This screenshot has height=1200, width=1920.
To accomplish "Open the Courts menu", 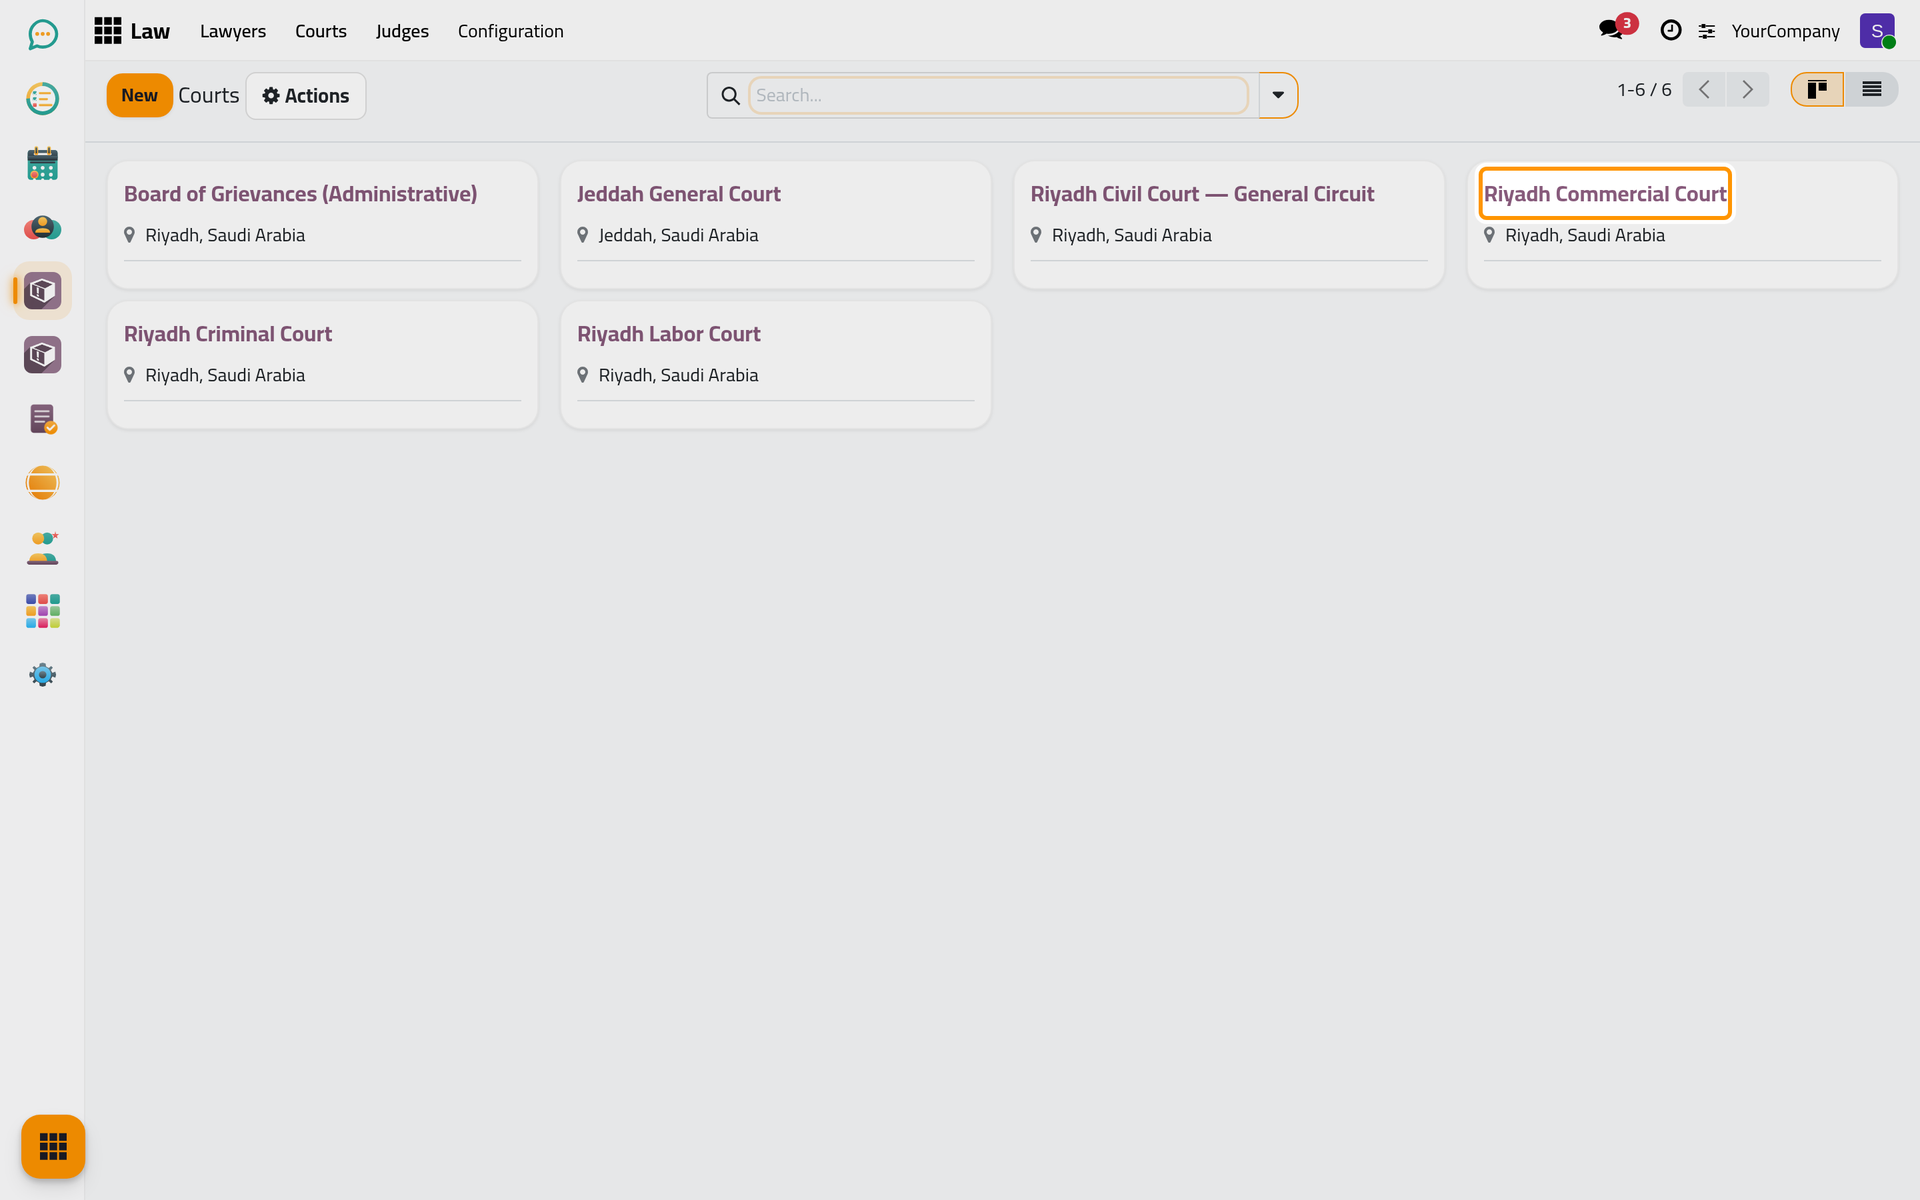I will click(x=321, y=31).
